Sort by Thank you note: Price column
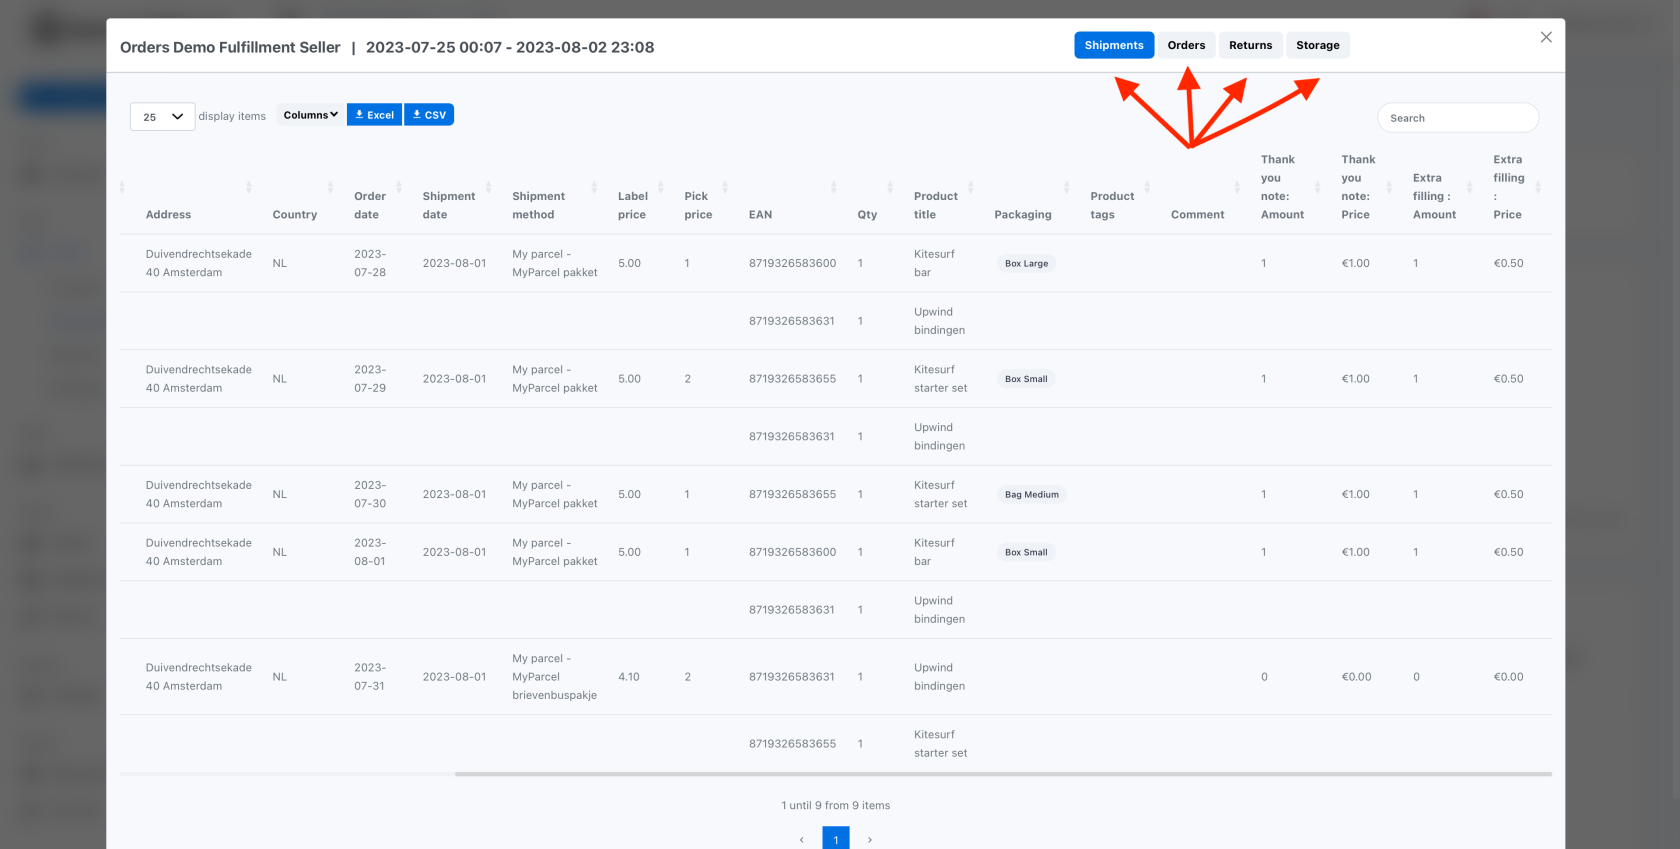 coord(1358,187)
